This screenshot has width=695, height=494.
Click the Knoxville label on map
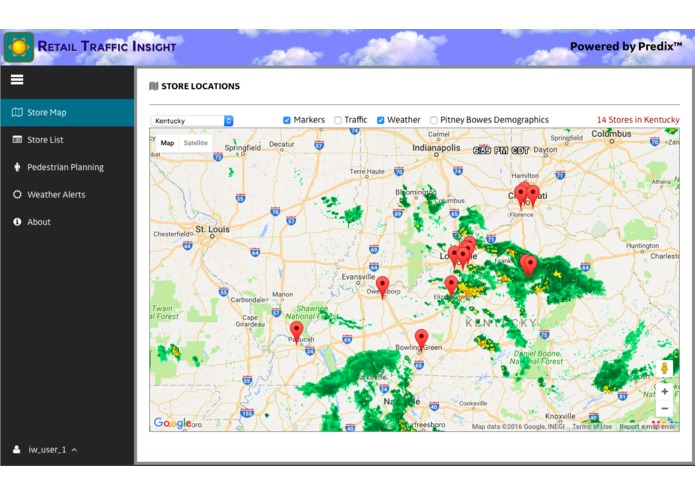click(560, 416)
